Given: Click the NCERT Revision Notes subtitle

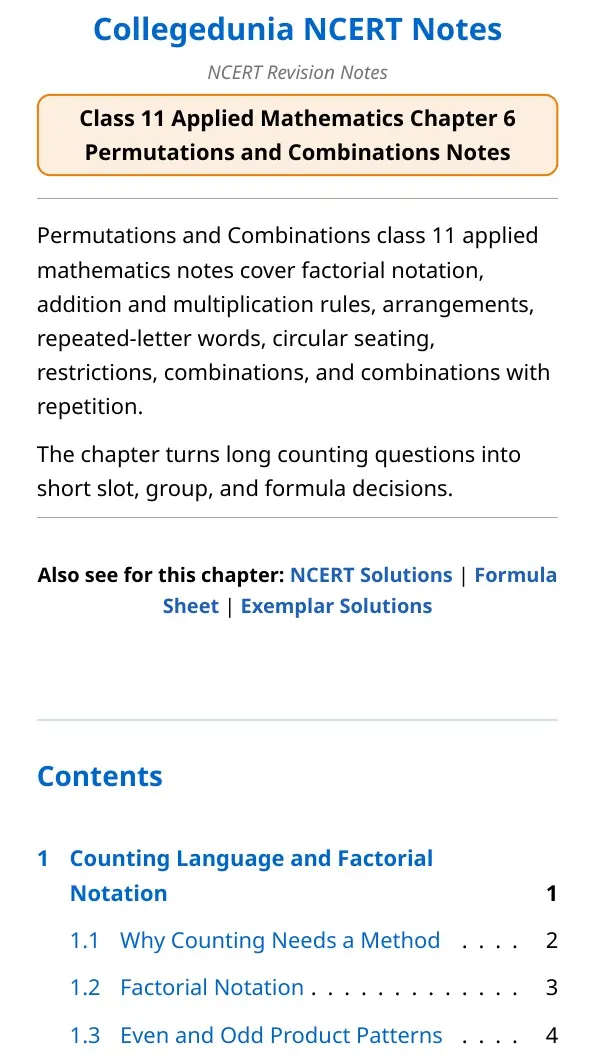Looking at the screenshot, I should coord(298,72).
